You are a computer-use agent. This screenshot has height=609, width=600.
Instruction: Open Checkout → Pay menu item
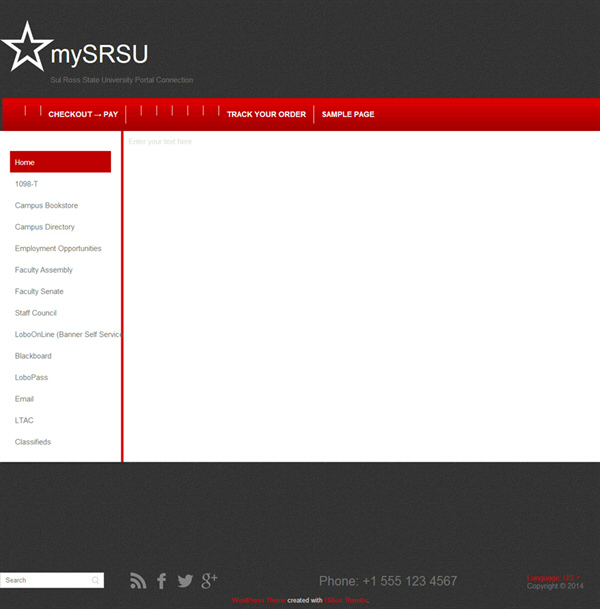83,115
